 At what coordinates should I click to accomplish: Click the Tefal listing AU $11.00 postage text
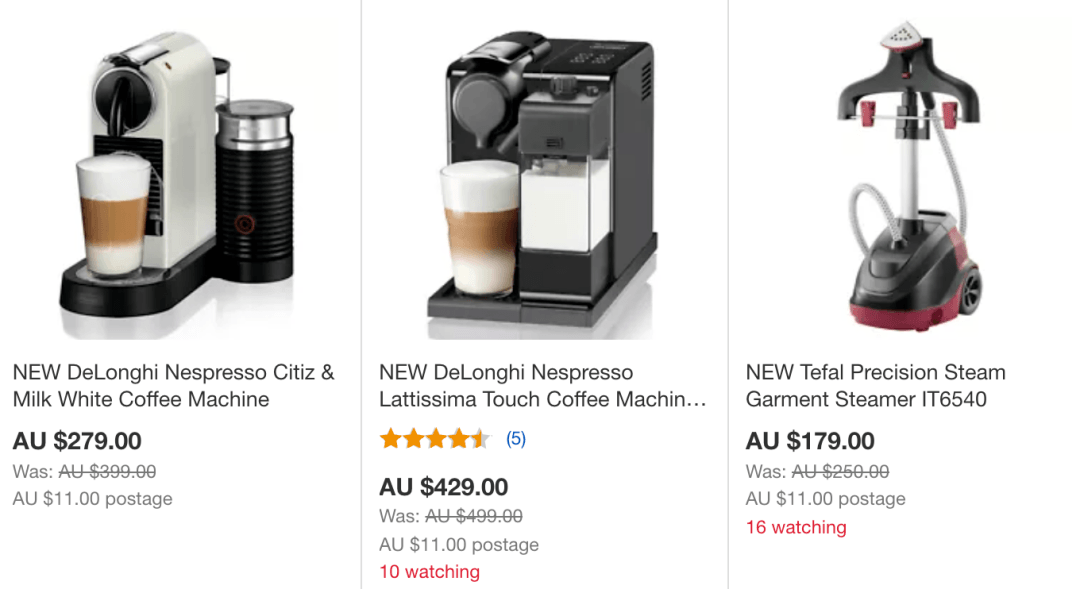pyautogui.click(x=825, y=499)
